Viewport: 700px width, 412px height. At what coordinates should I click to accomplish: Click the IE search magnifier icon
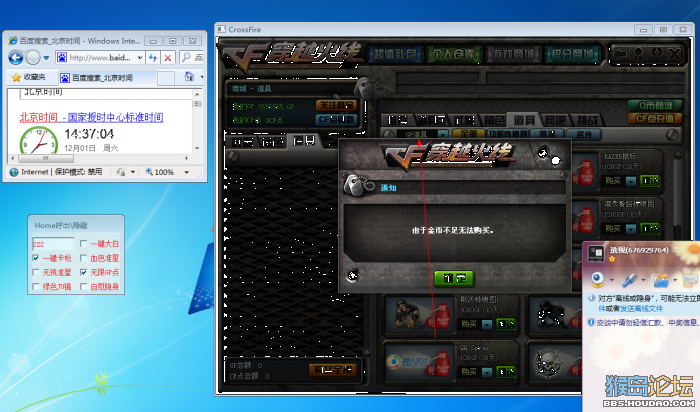pyautogui.click(x=186, y=57)
